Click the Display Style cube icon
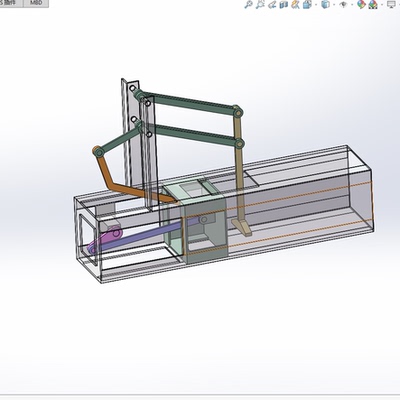This screenshot has height=400, width=400. point(326,4)
